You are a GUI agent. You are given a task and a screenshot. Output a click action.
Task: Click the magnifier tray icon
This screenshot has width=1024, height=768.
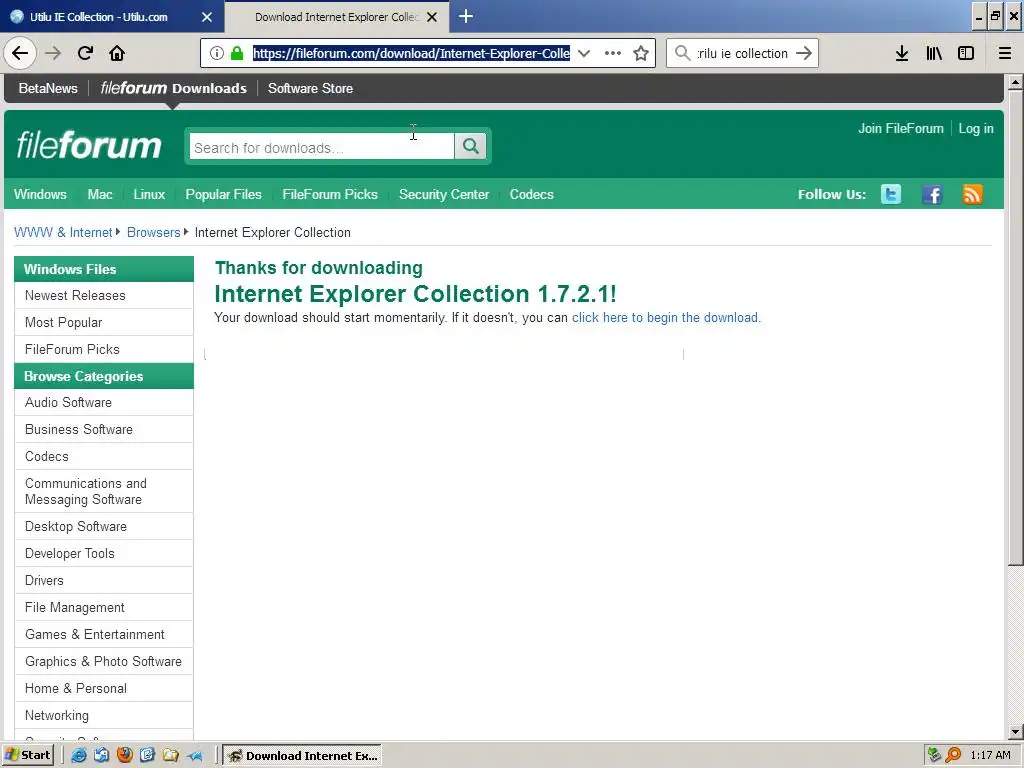pyautogui.click(x=953, y=755)
